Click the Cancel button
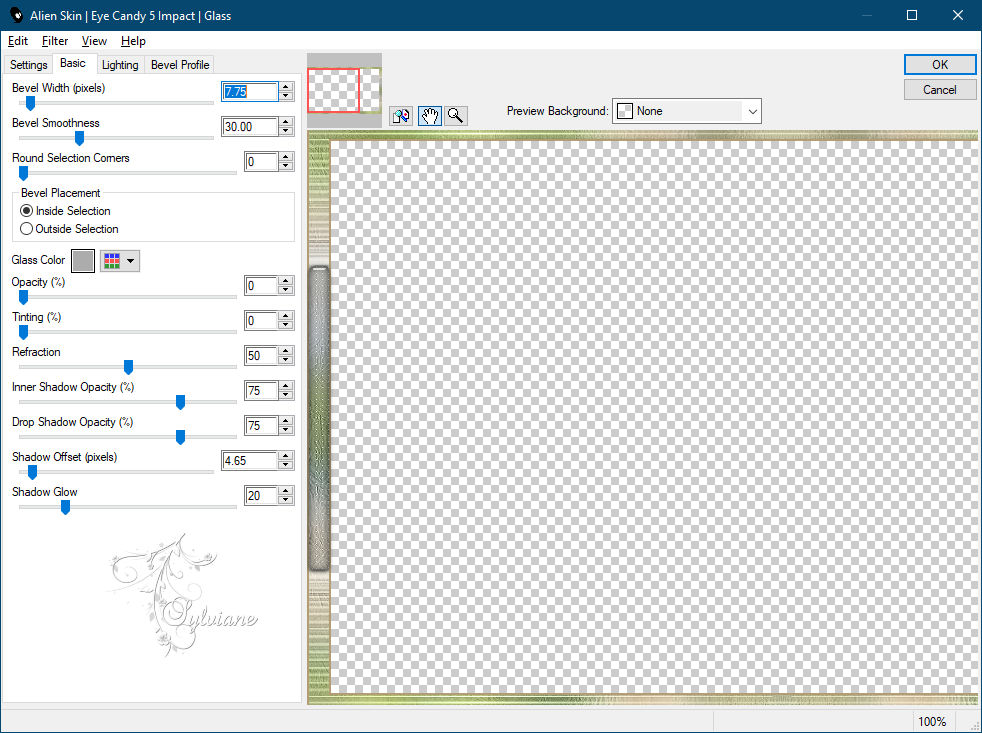This screenshot has width=982, height=733. coord(939,90)
